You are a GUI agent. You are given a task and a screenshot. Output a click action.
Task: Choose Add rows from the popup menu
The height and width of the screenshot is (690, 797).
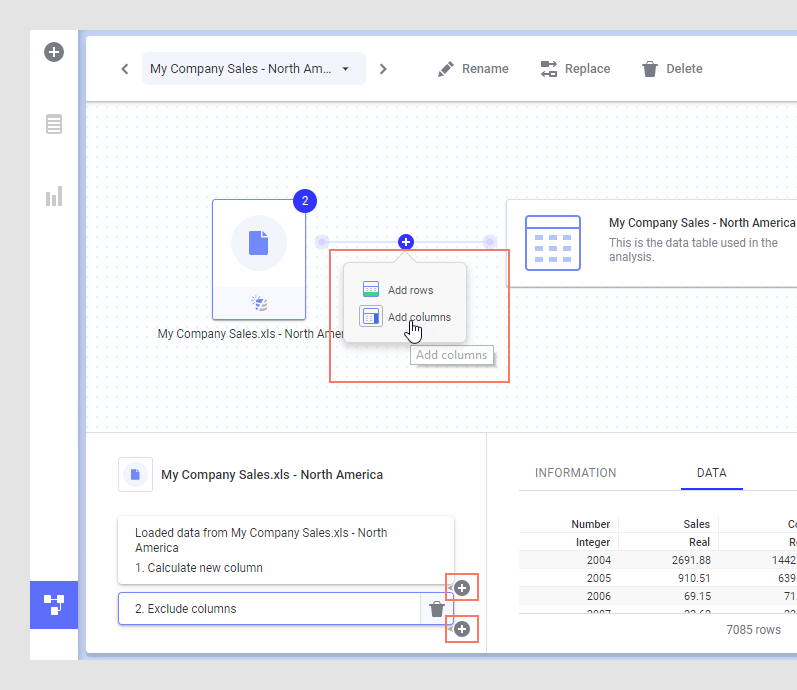409,290
